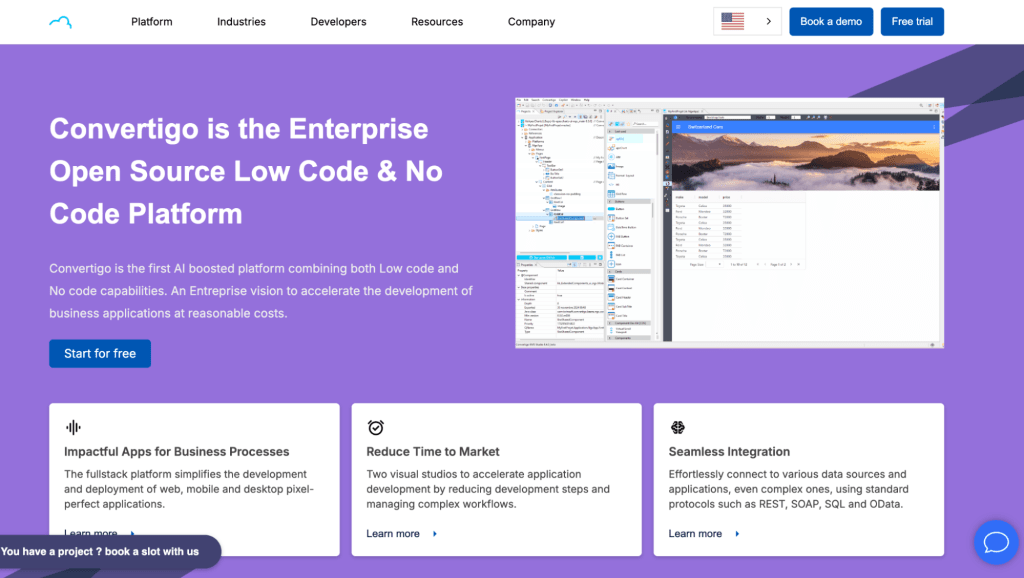The width and height of the screenshot is (1024, 578).
Task: Click the Start for free button
Action: coord(100,353)
